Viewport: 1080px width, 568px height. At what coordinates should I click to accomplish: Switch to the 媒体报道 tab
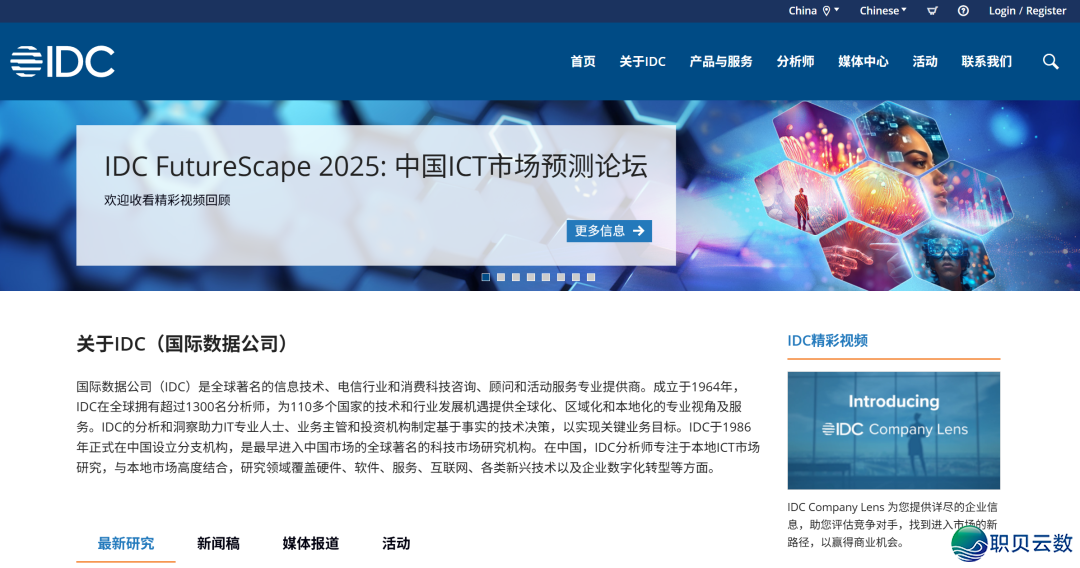tap(311, 543)
